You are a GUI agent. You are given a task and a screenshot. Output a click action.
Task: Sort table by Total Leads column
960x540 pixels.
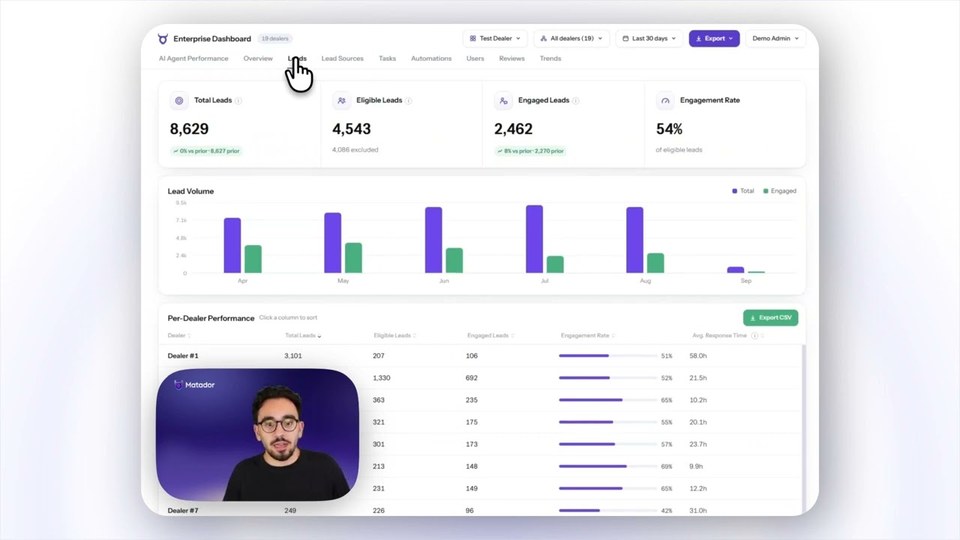click(x=303, y=336)
